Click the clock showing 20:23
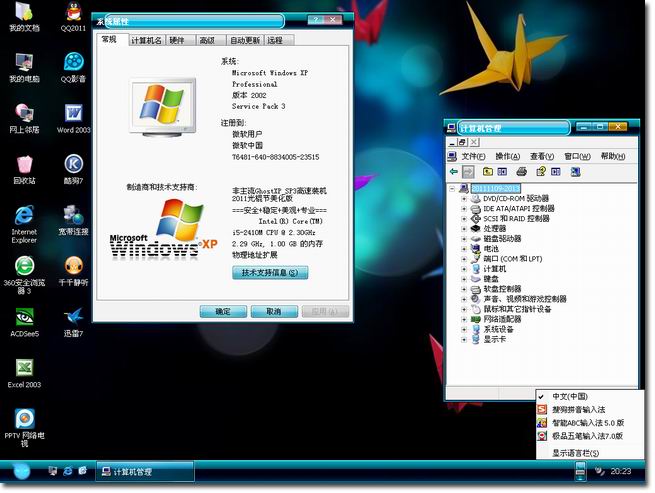 click(621, 471)
